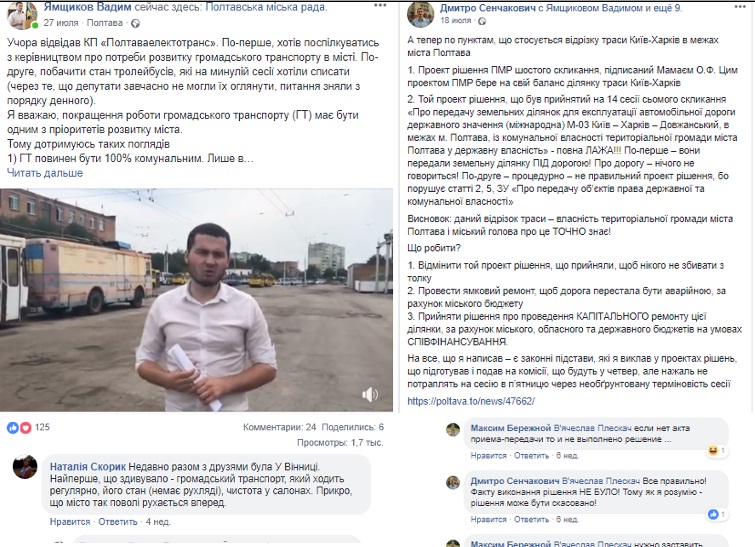The width and height of the screenshot is (755, 547).
Task: Open options menu on Дмитро Сенчакович's post
Action: [740, 7]
